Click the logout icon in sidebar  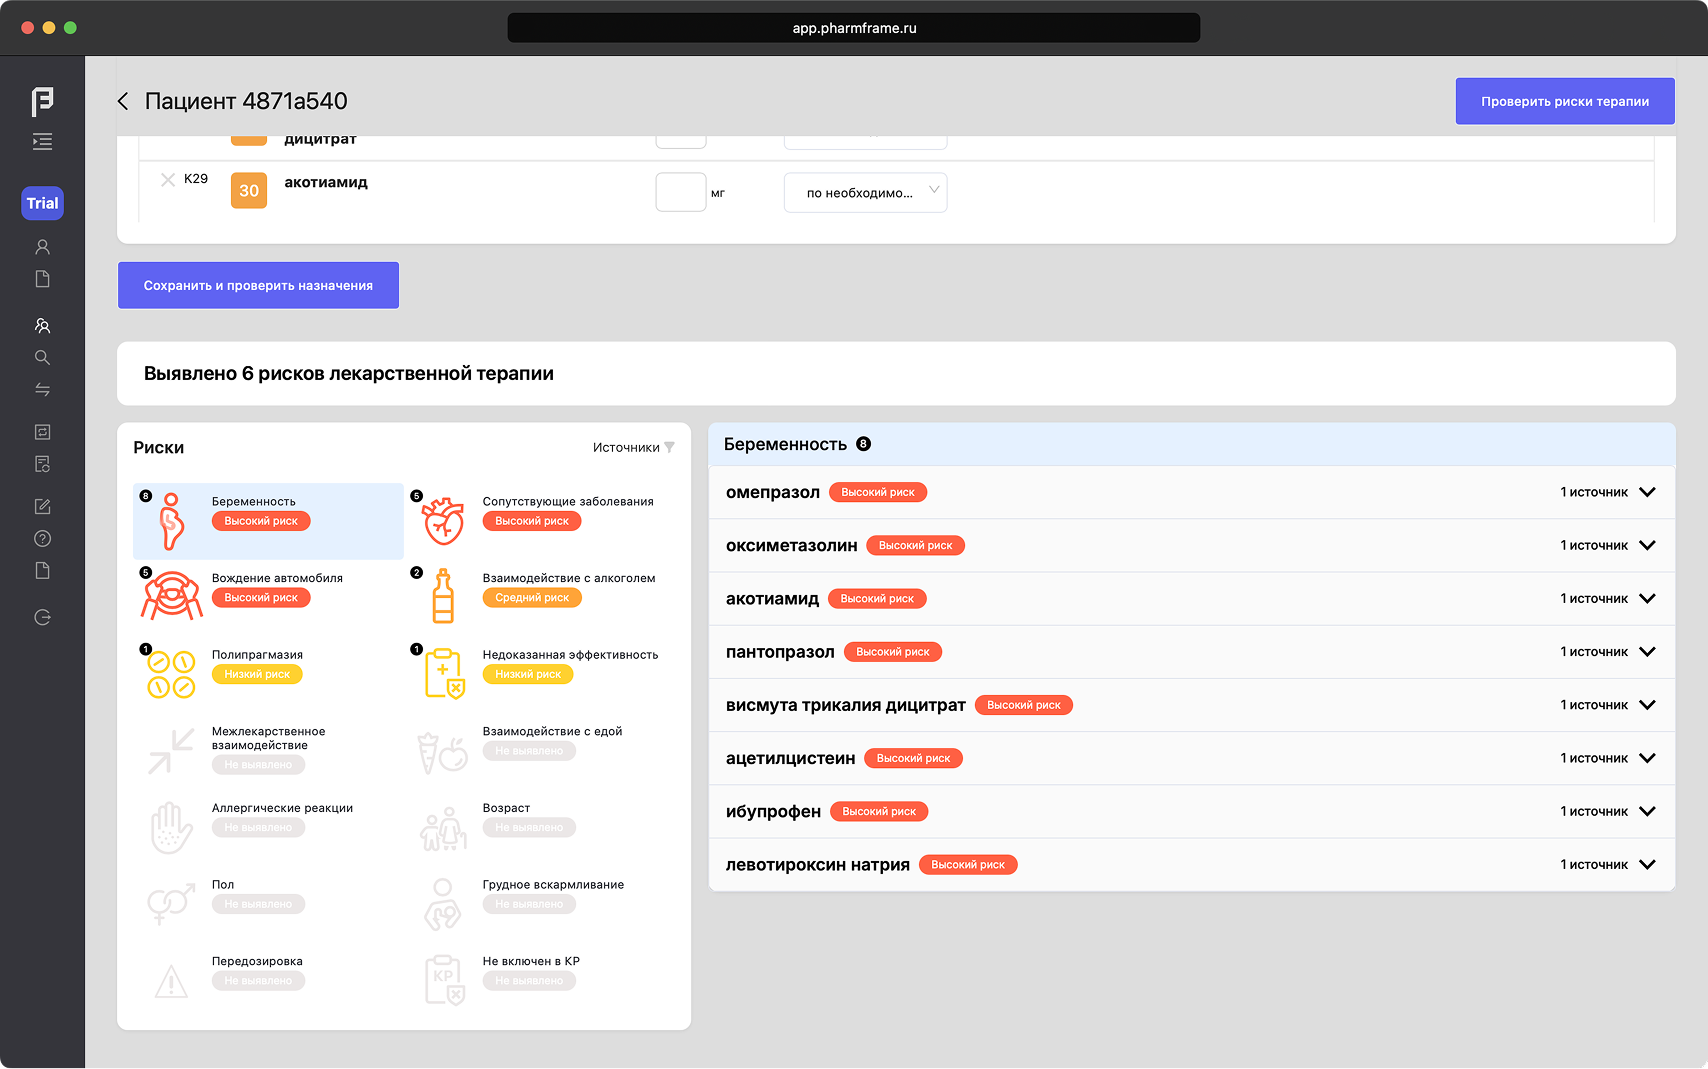[42, 617]
